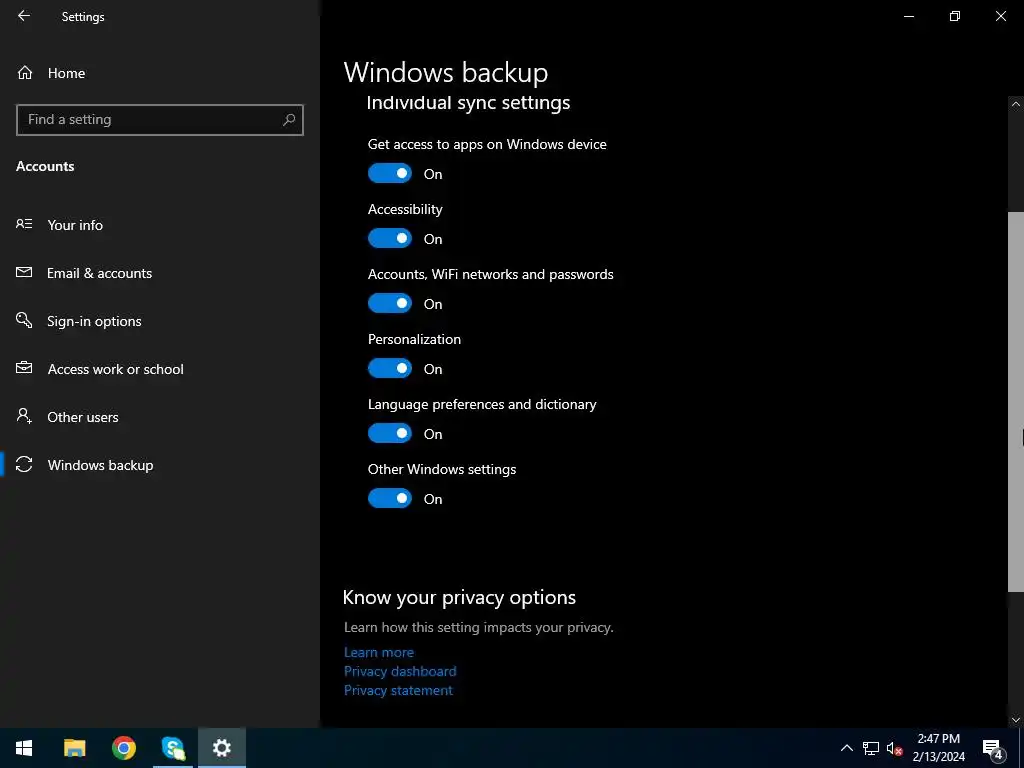Click the vertical scrollbar thumb
This screenshot has width=1024, height=768.
pyautogui.click(x=1016, y=402)
